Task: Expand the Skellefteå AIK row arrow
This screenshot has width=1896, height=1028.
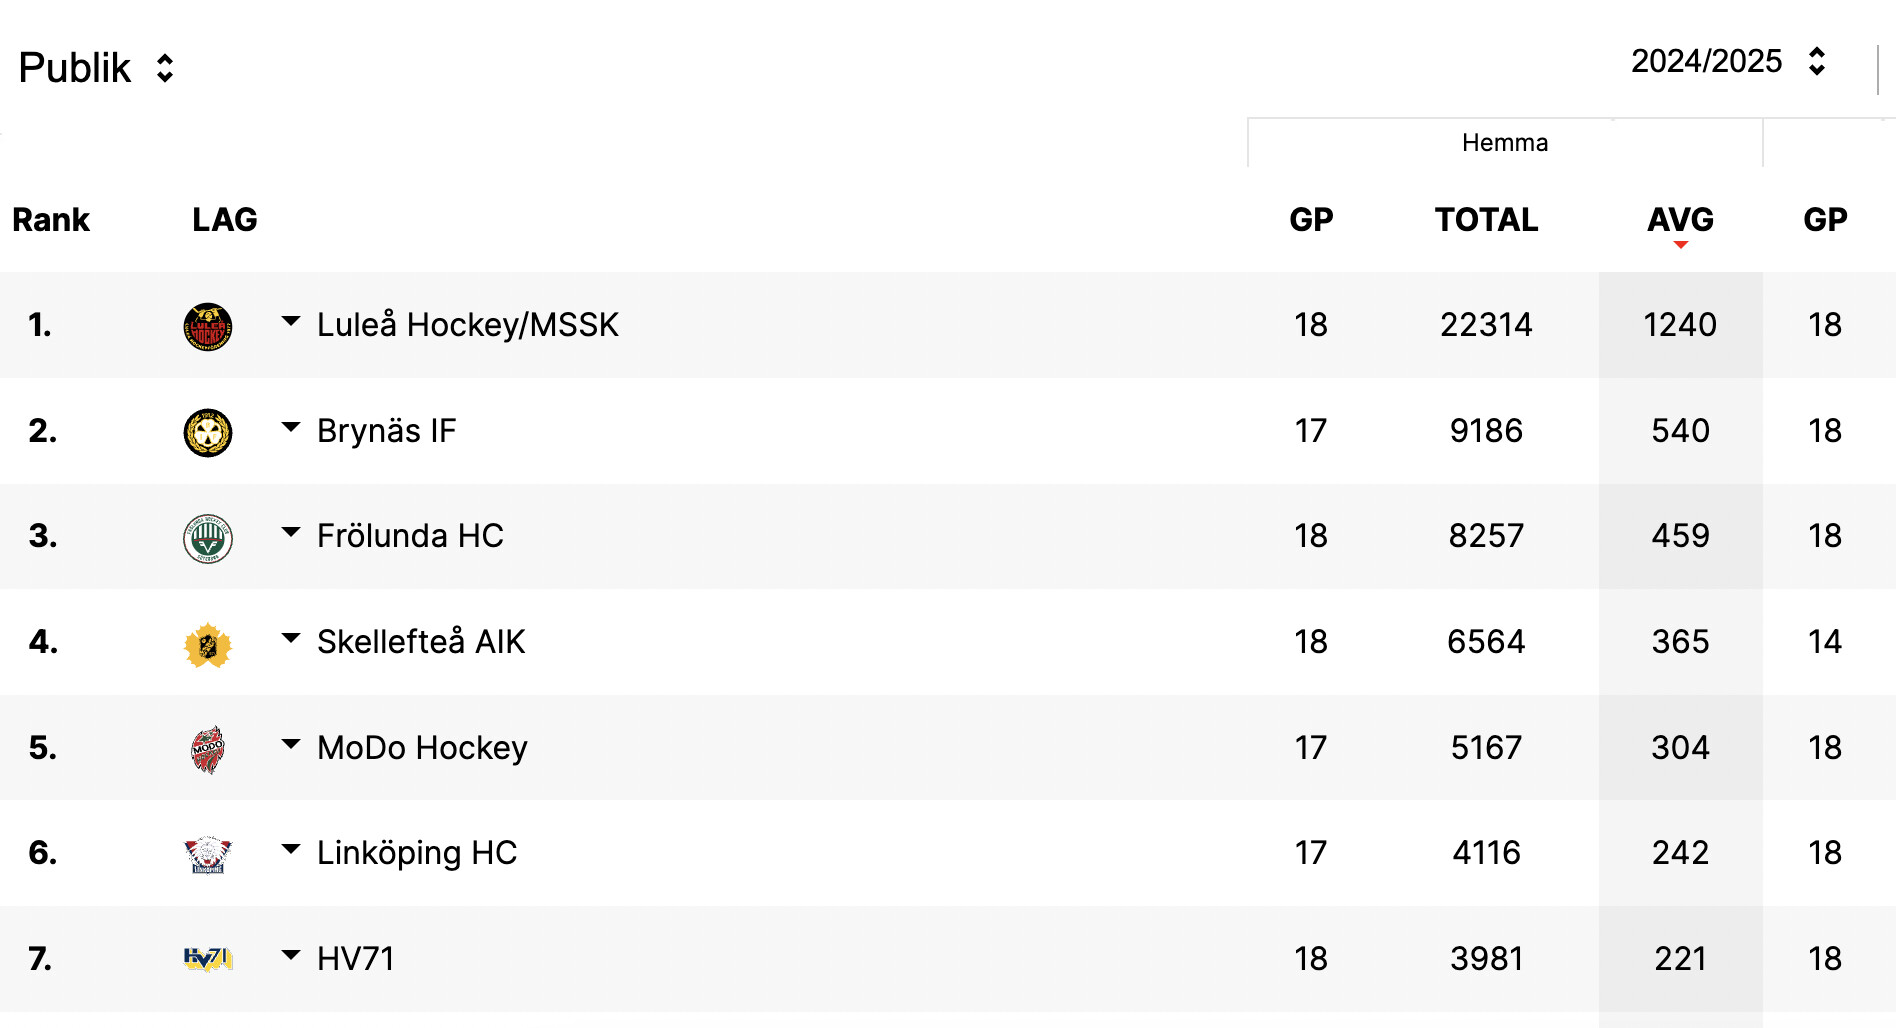Action: click(291, 638)
